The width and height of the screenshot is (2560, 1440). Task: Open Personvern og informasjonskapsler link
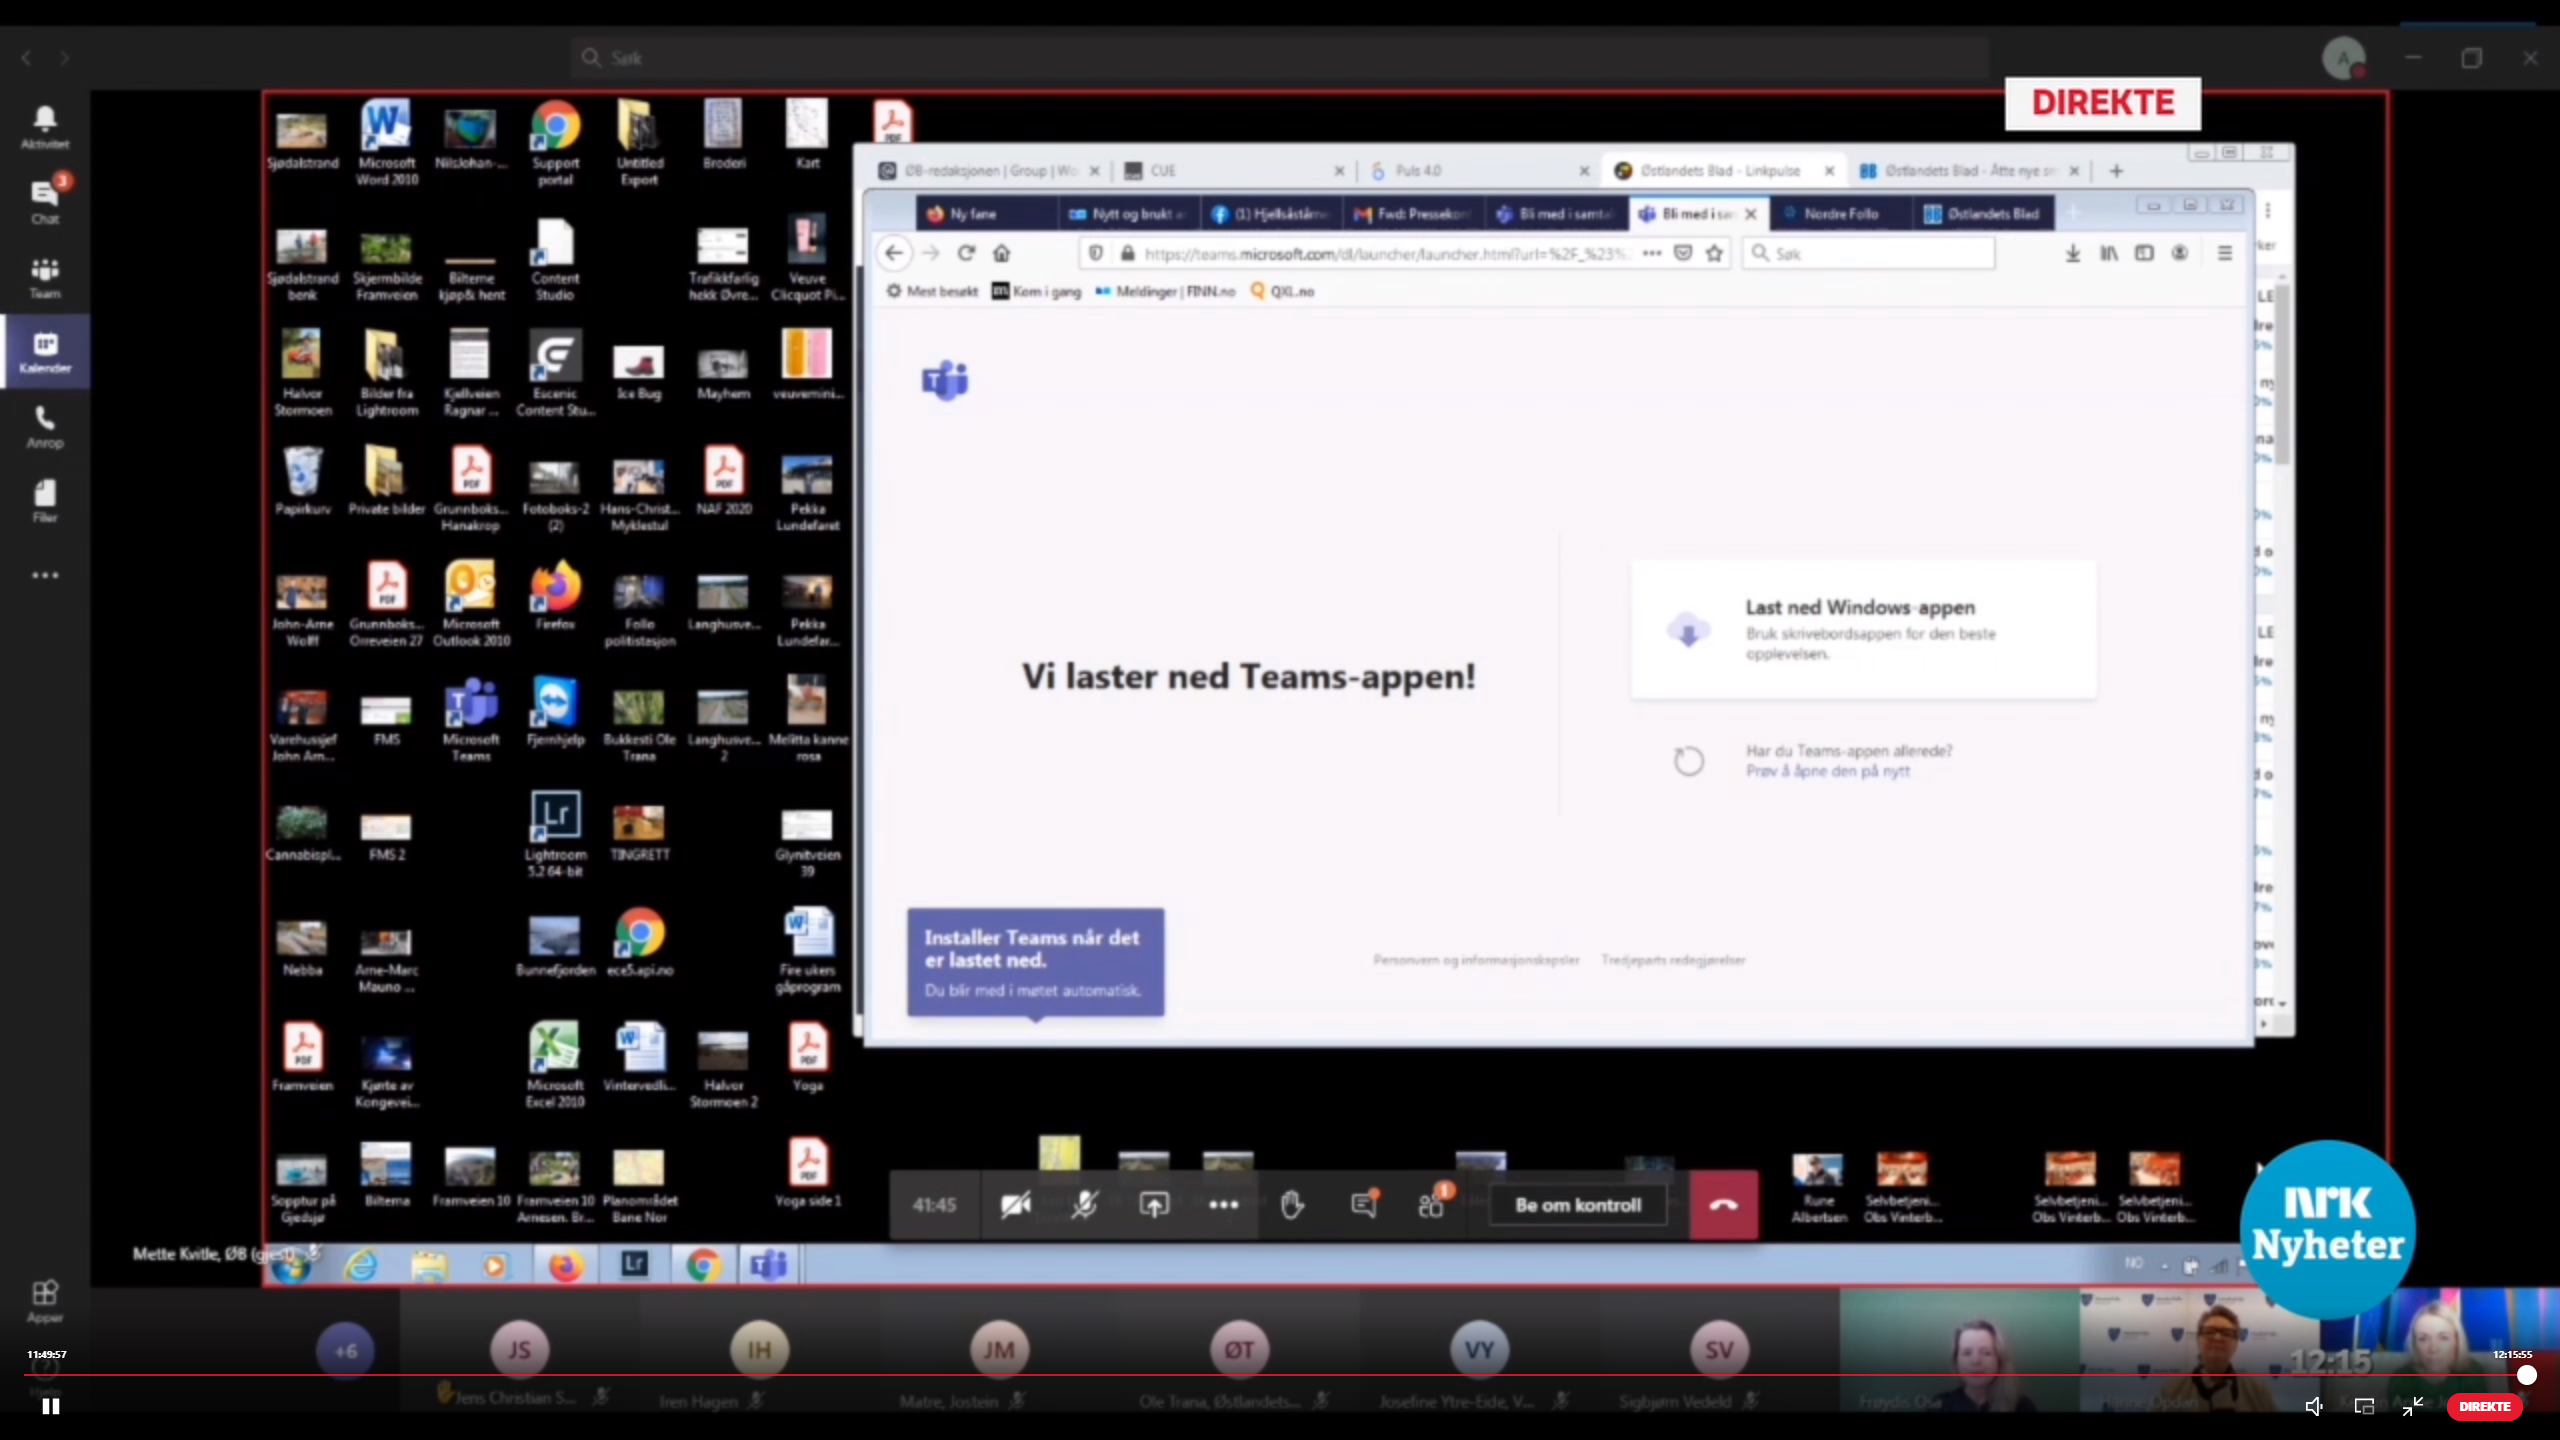tap(1476, 960)
